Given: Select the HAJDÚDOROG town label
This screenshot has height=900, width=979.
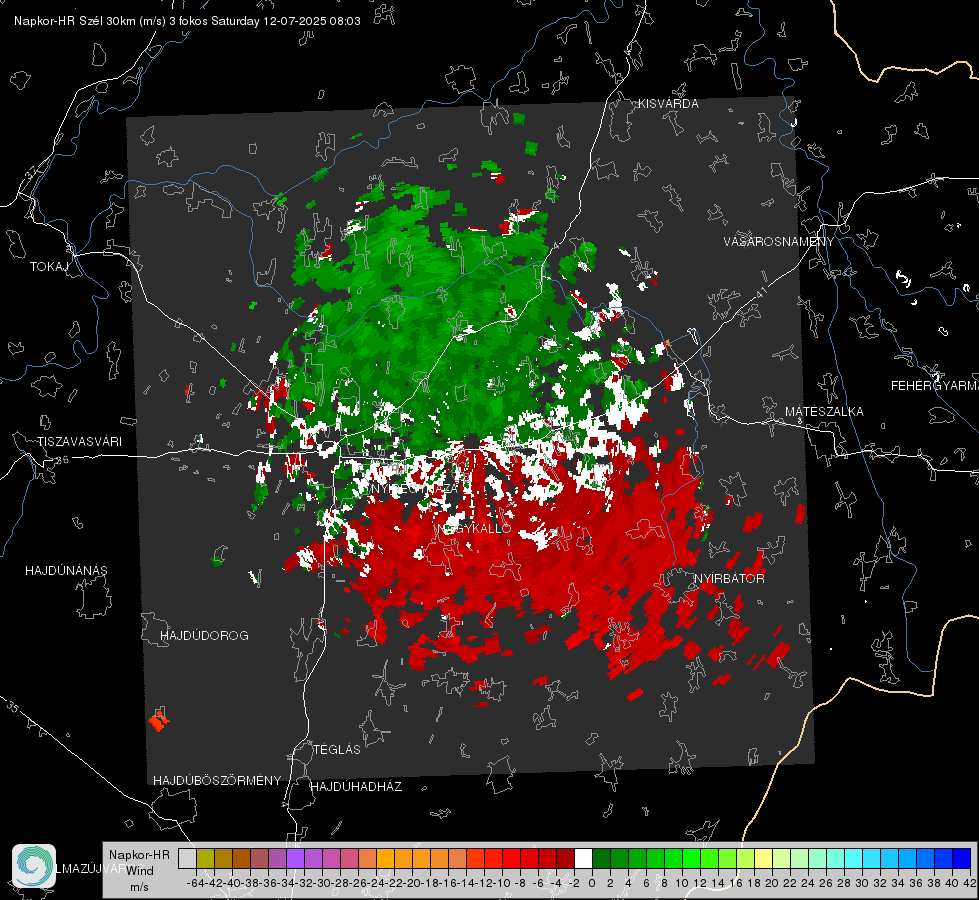Looking at the screenshot, I should (x=204, y=636).
